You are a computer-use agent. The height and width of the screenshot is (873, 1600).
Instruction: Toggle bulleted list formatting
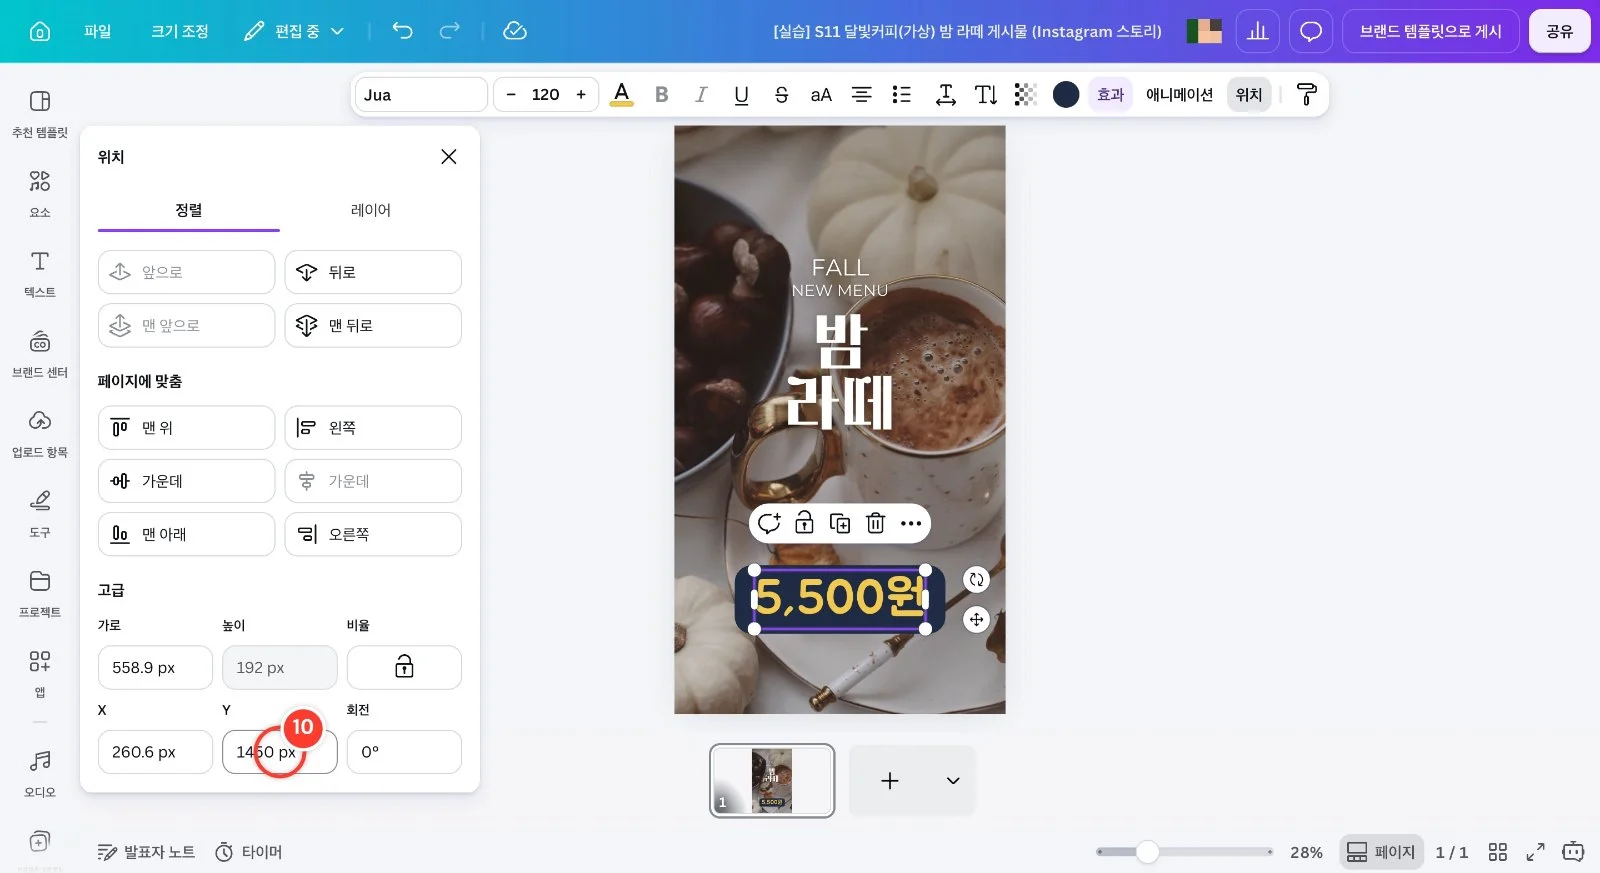pos(901,94)
